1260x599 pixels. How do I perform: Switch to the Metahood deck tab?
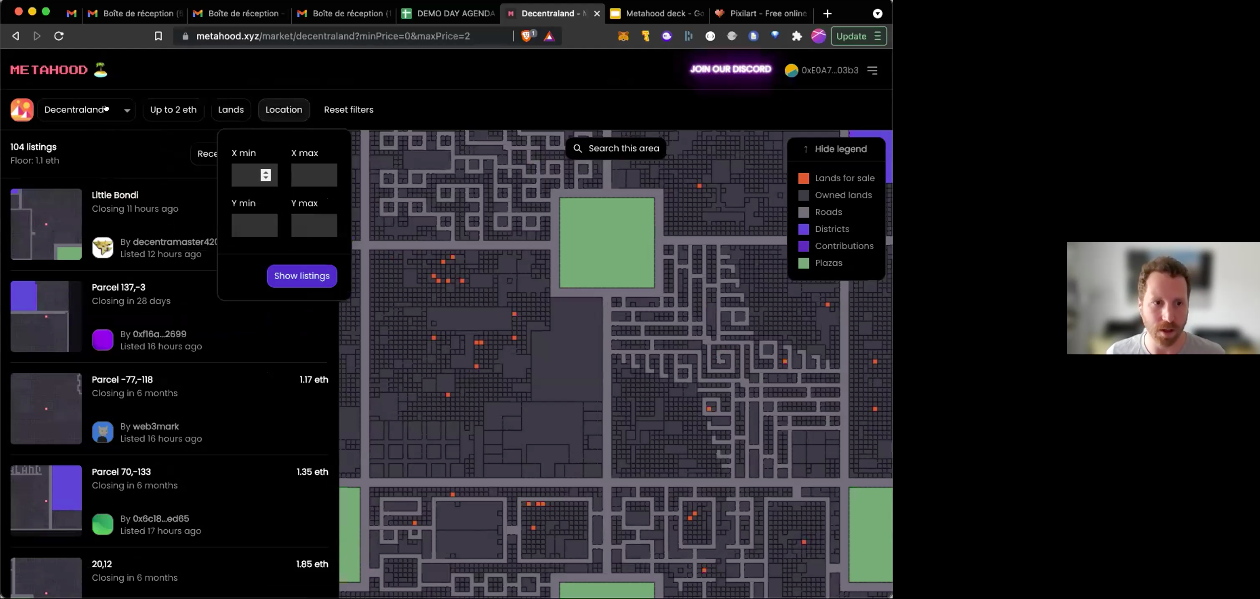pyautogui.click(x=656, y=13)
